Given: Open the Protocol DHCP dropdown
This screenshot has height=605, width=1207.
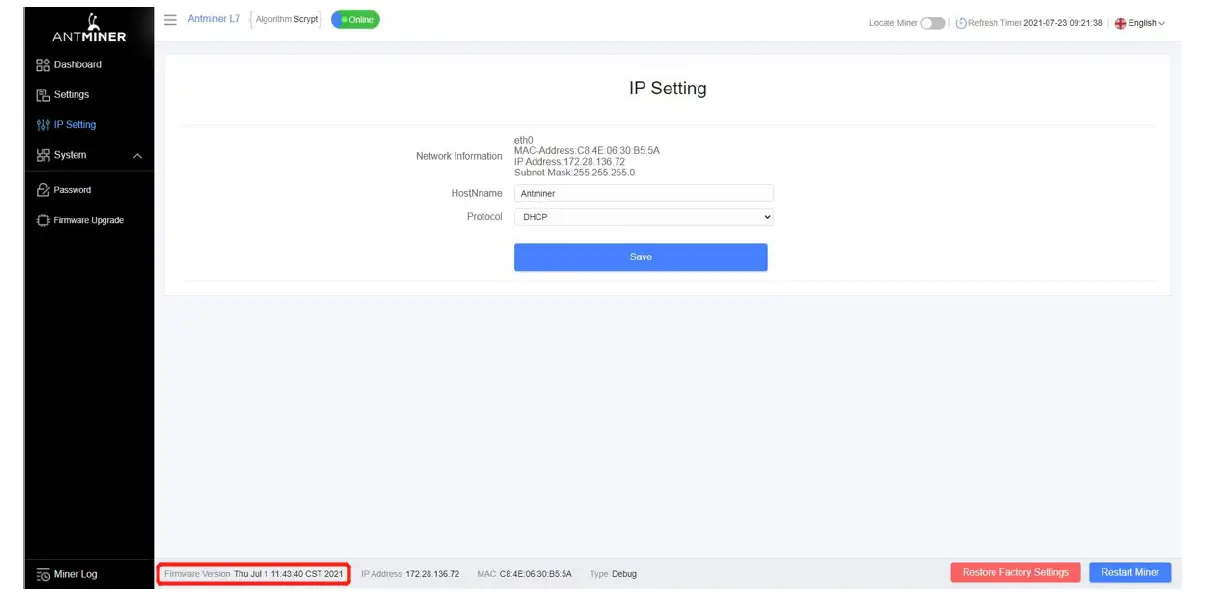Looking at the screenshot, I should tap(644, 217).
